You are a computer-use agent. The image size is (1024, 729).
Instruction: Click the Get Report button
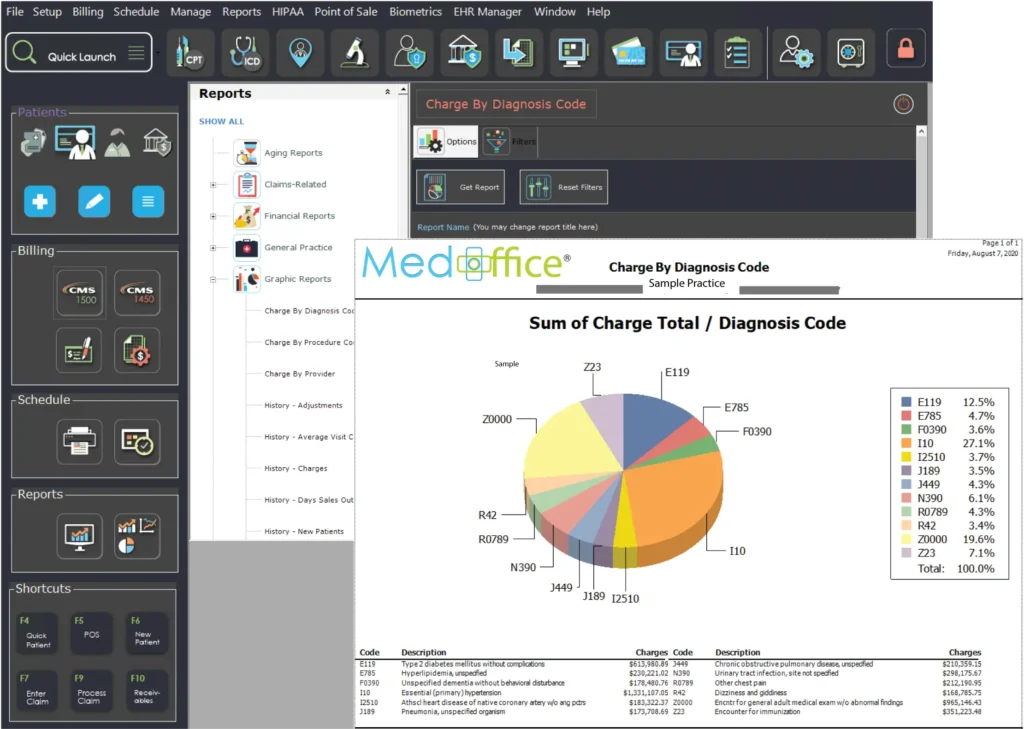pyautogui.click(x=461, y=187)
